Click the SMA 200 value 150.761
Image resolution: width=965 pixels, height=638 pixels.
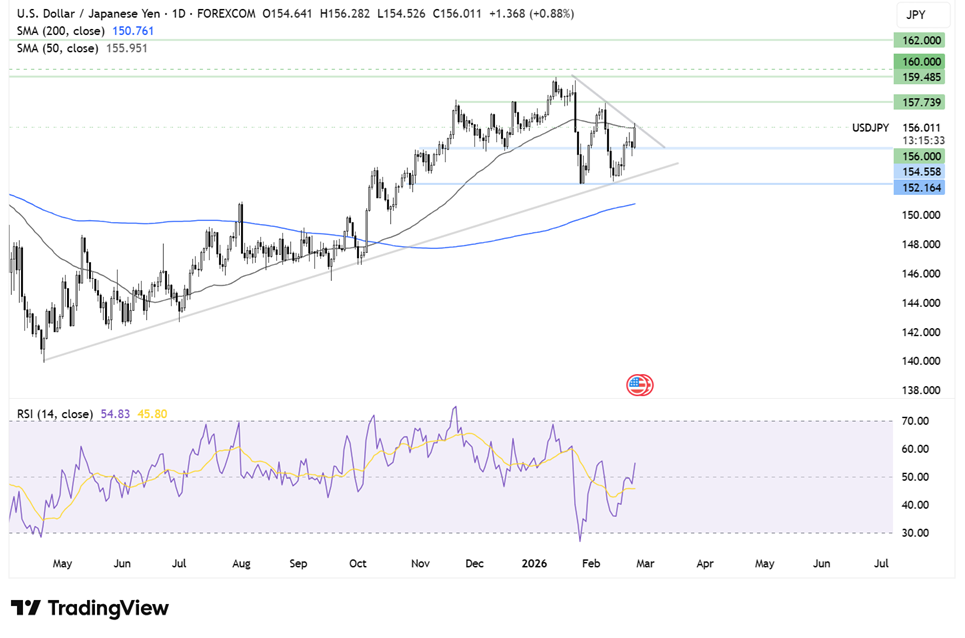tap(133, 31)
